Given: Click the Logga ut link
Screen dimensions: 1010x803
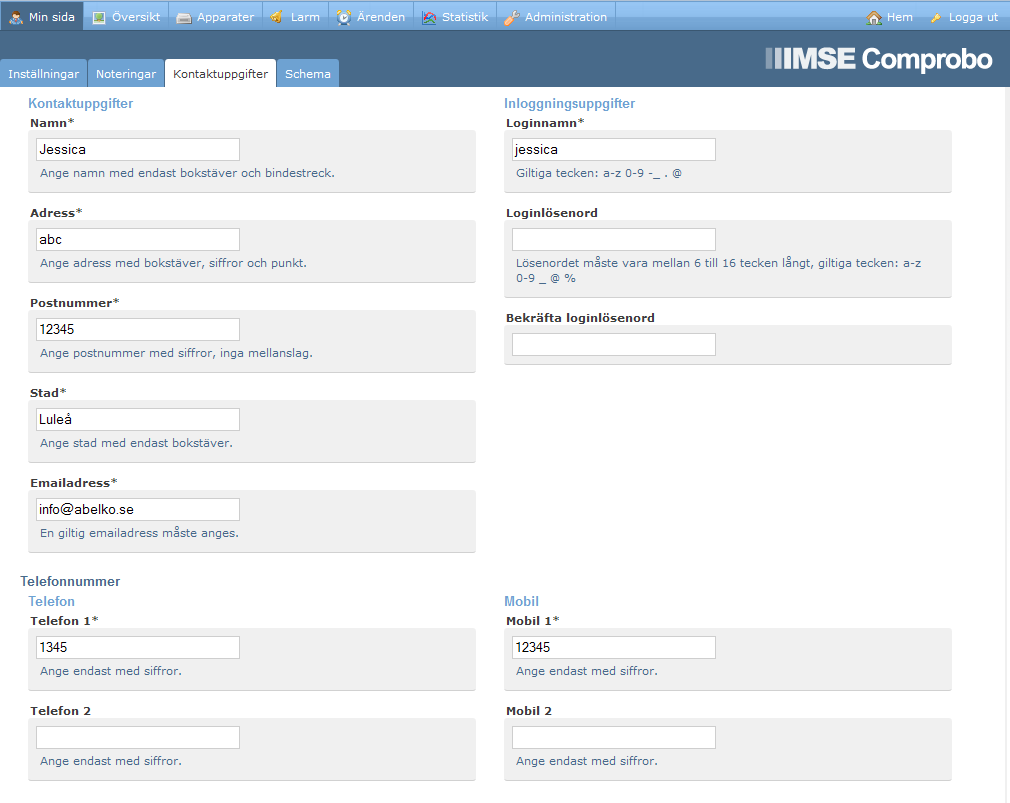Looking at the screenshot, I should [x=964, y=17].
